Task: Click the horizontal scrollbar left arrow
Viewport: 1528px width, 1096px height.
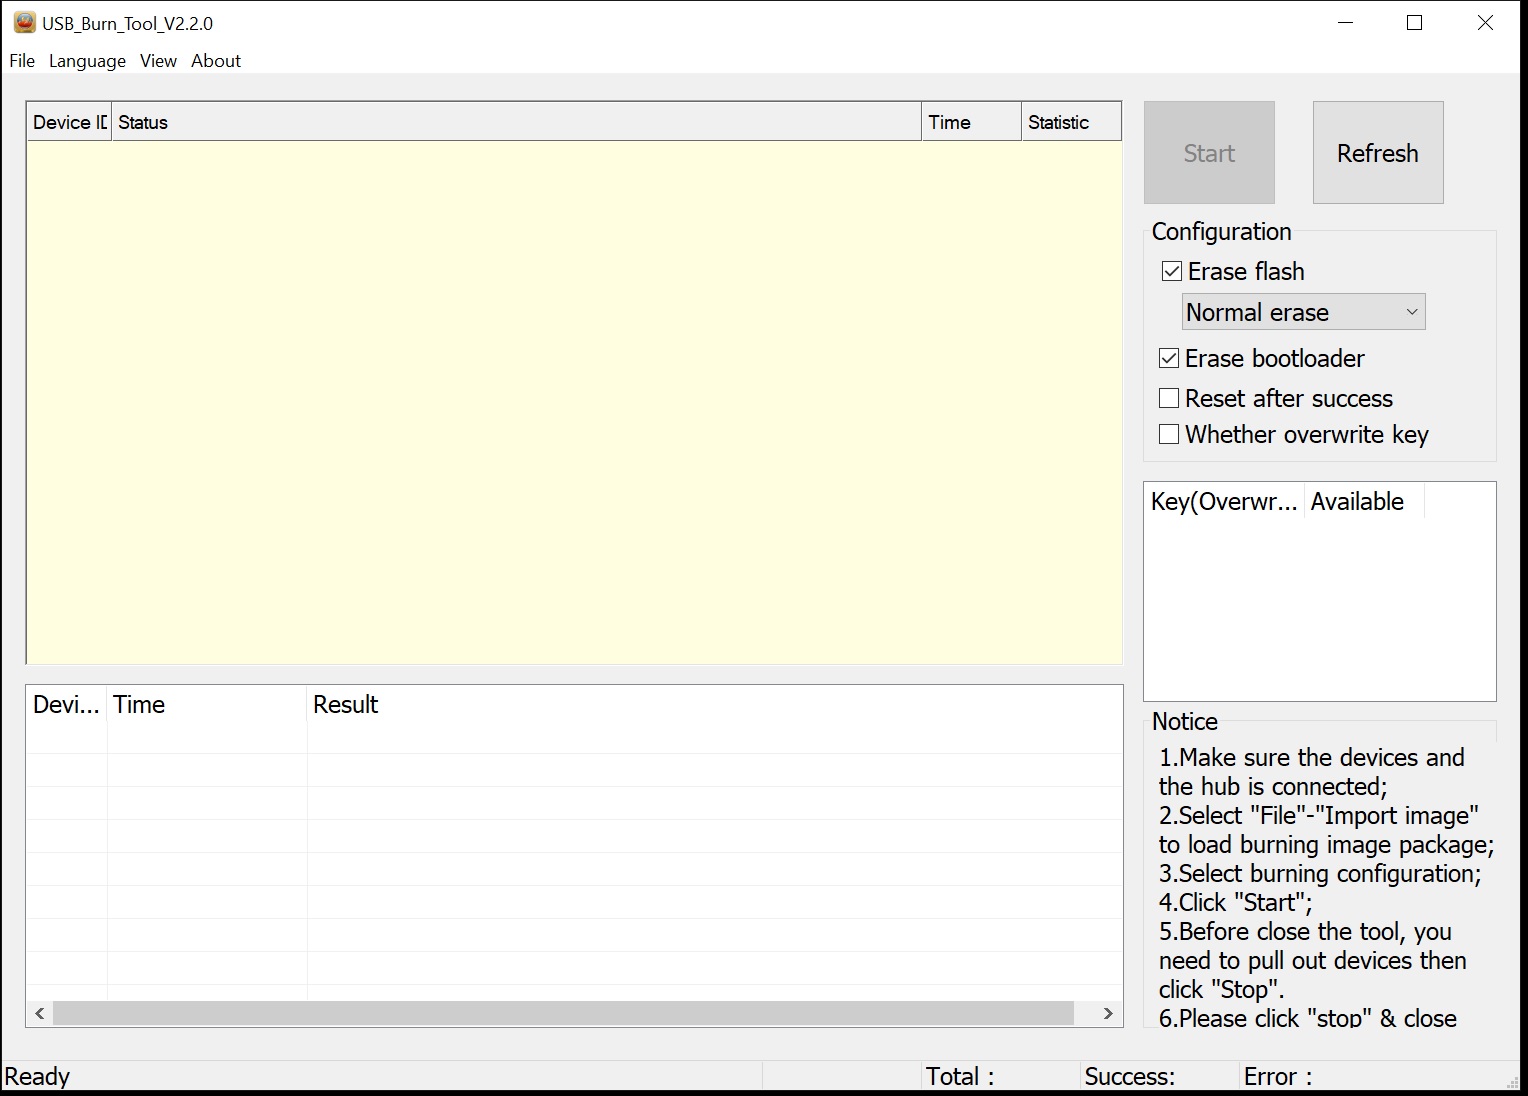Action: click(x=40, y=1013)
